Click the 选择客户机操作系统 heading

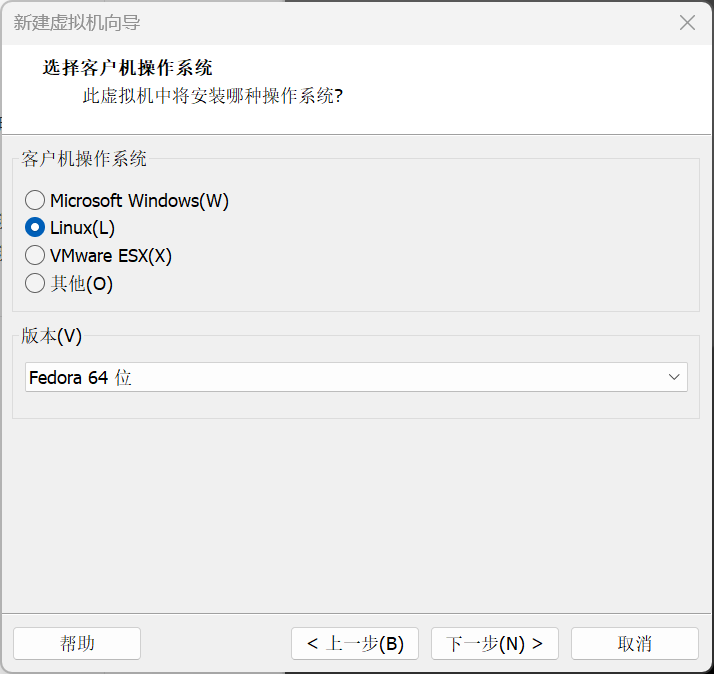coord(127,68)
